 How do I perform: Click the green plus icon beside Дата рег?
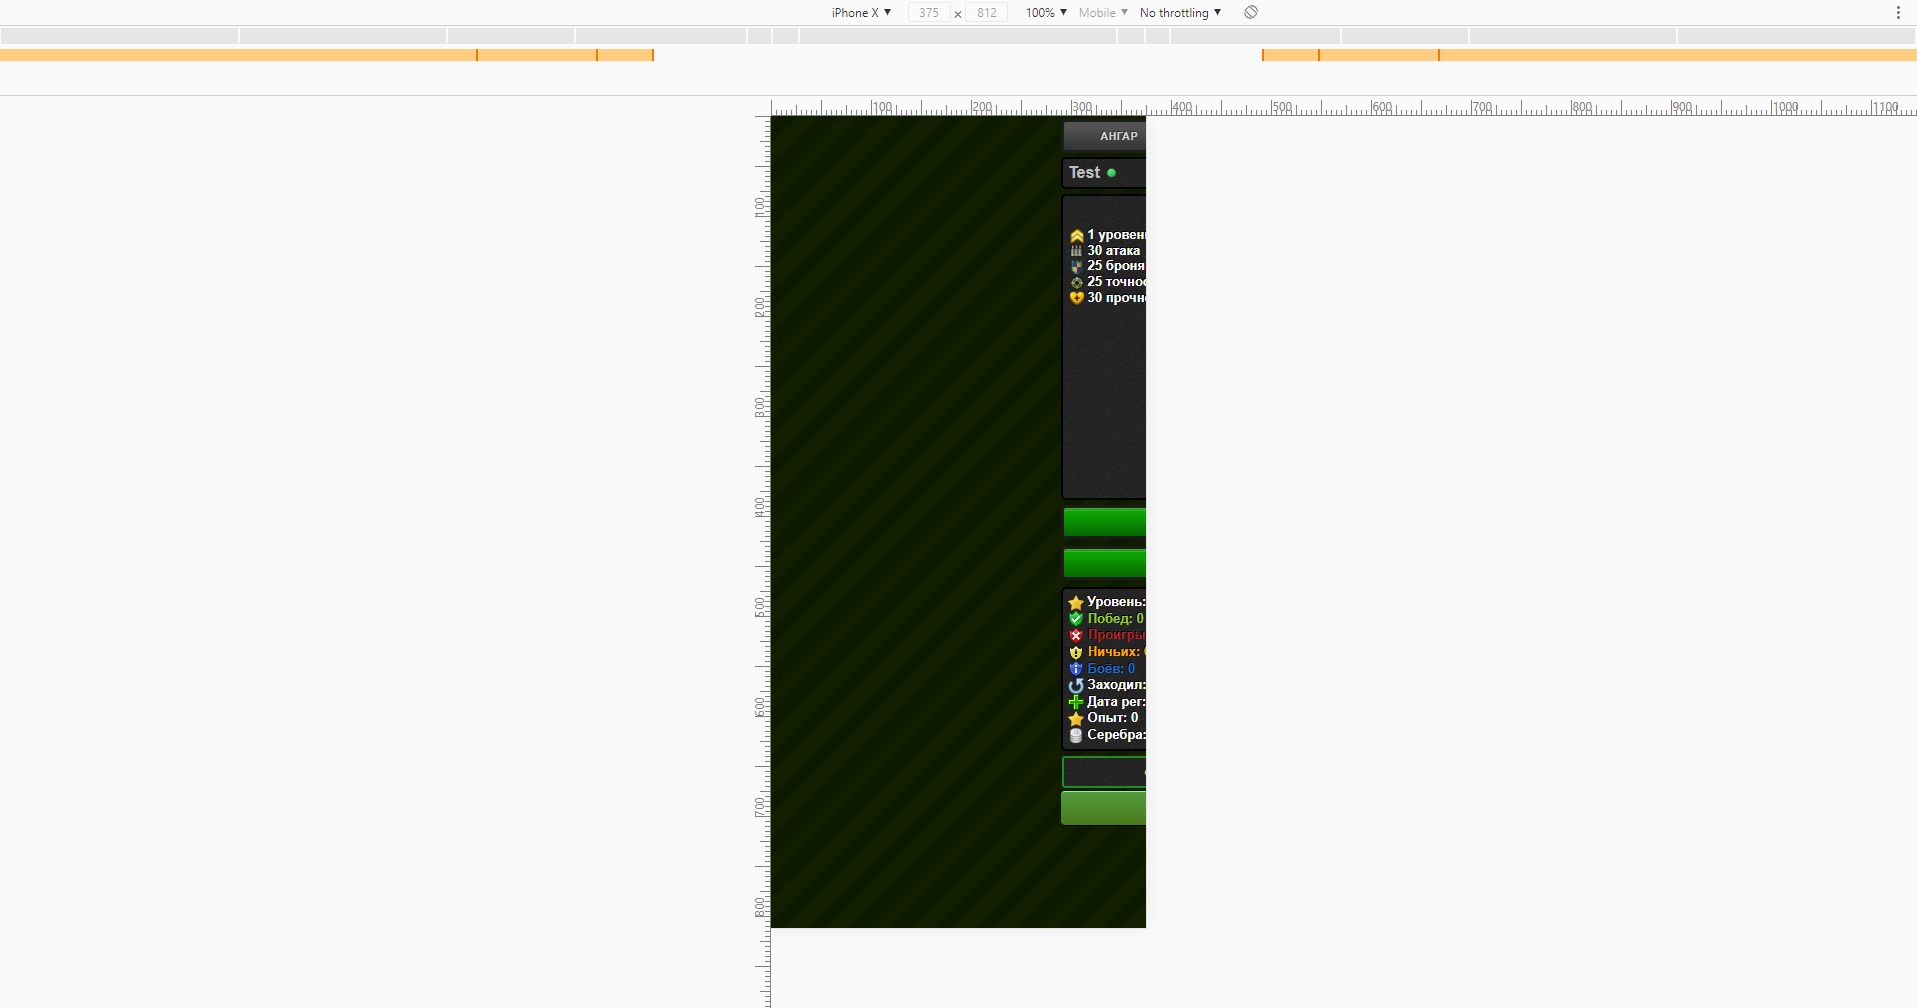pyautogui.click(x=1076, y=702)
